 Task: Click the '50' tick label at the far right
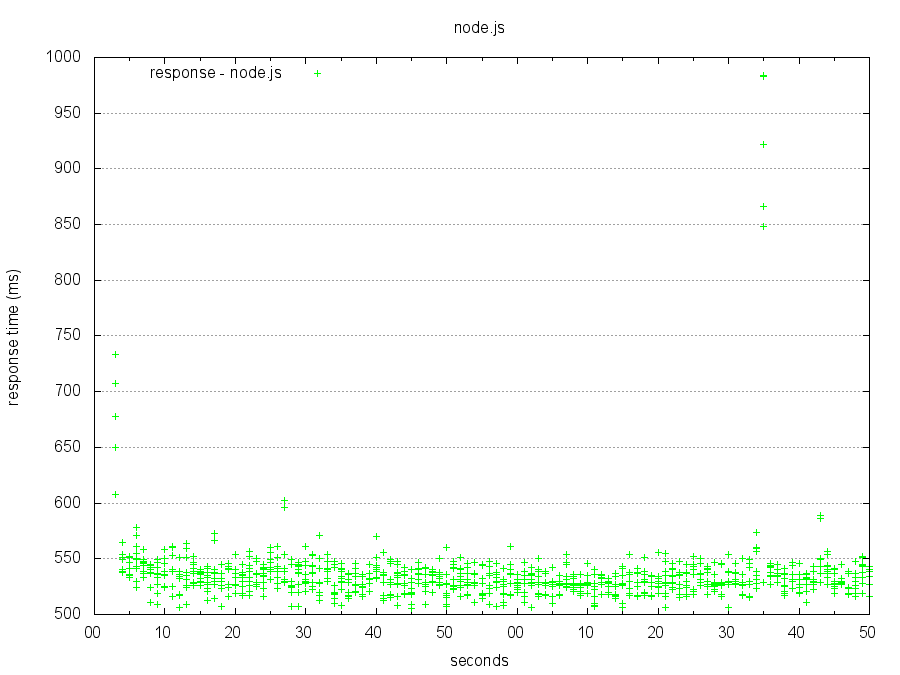pos(867,629)
